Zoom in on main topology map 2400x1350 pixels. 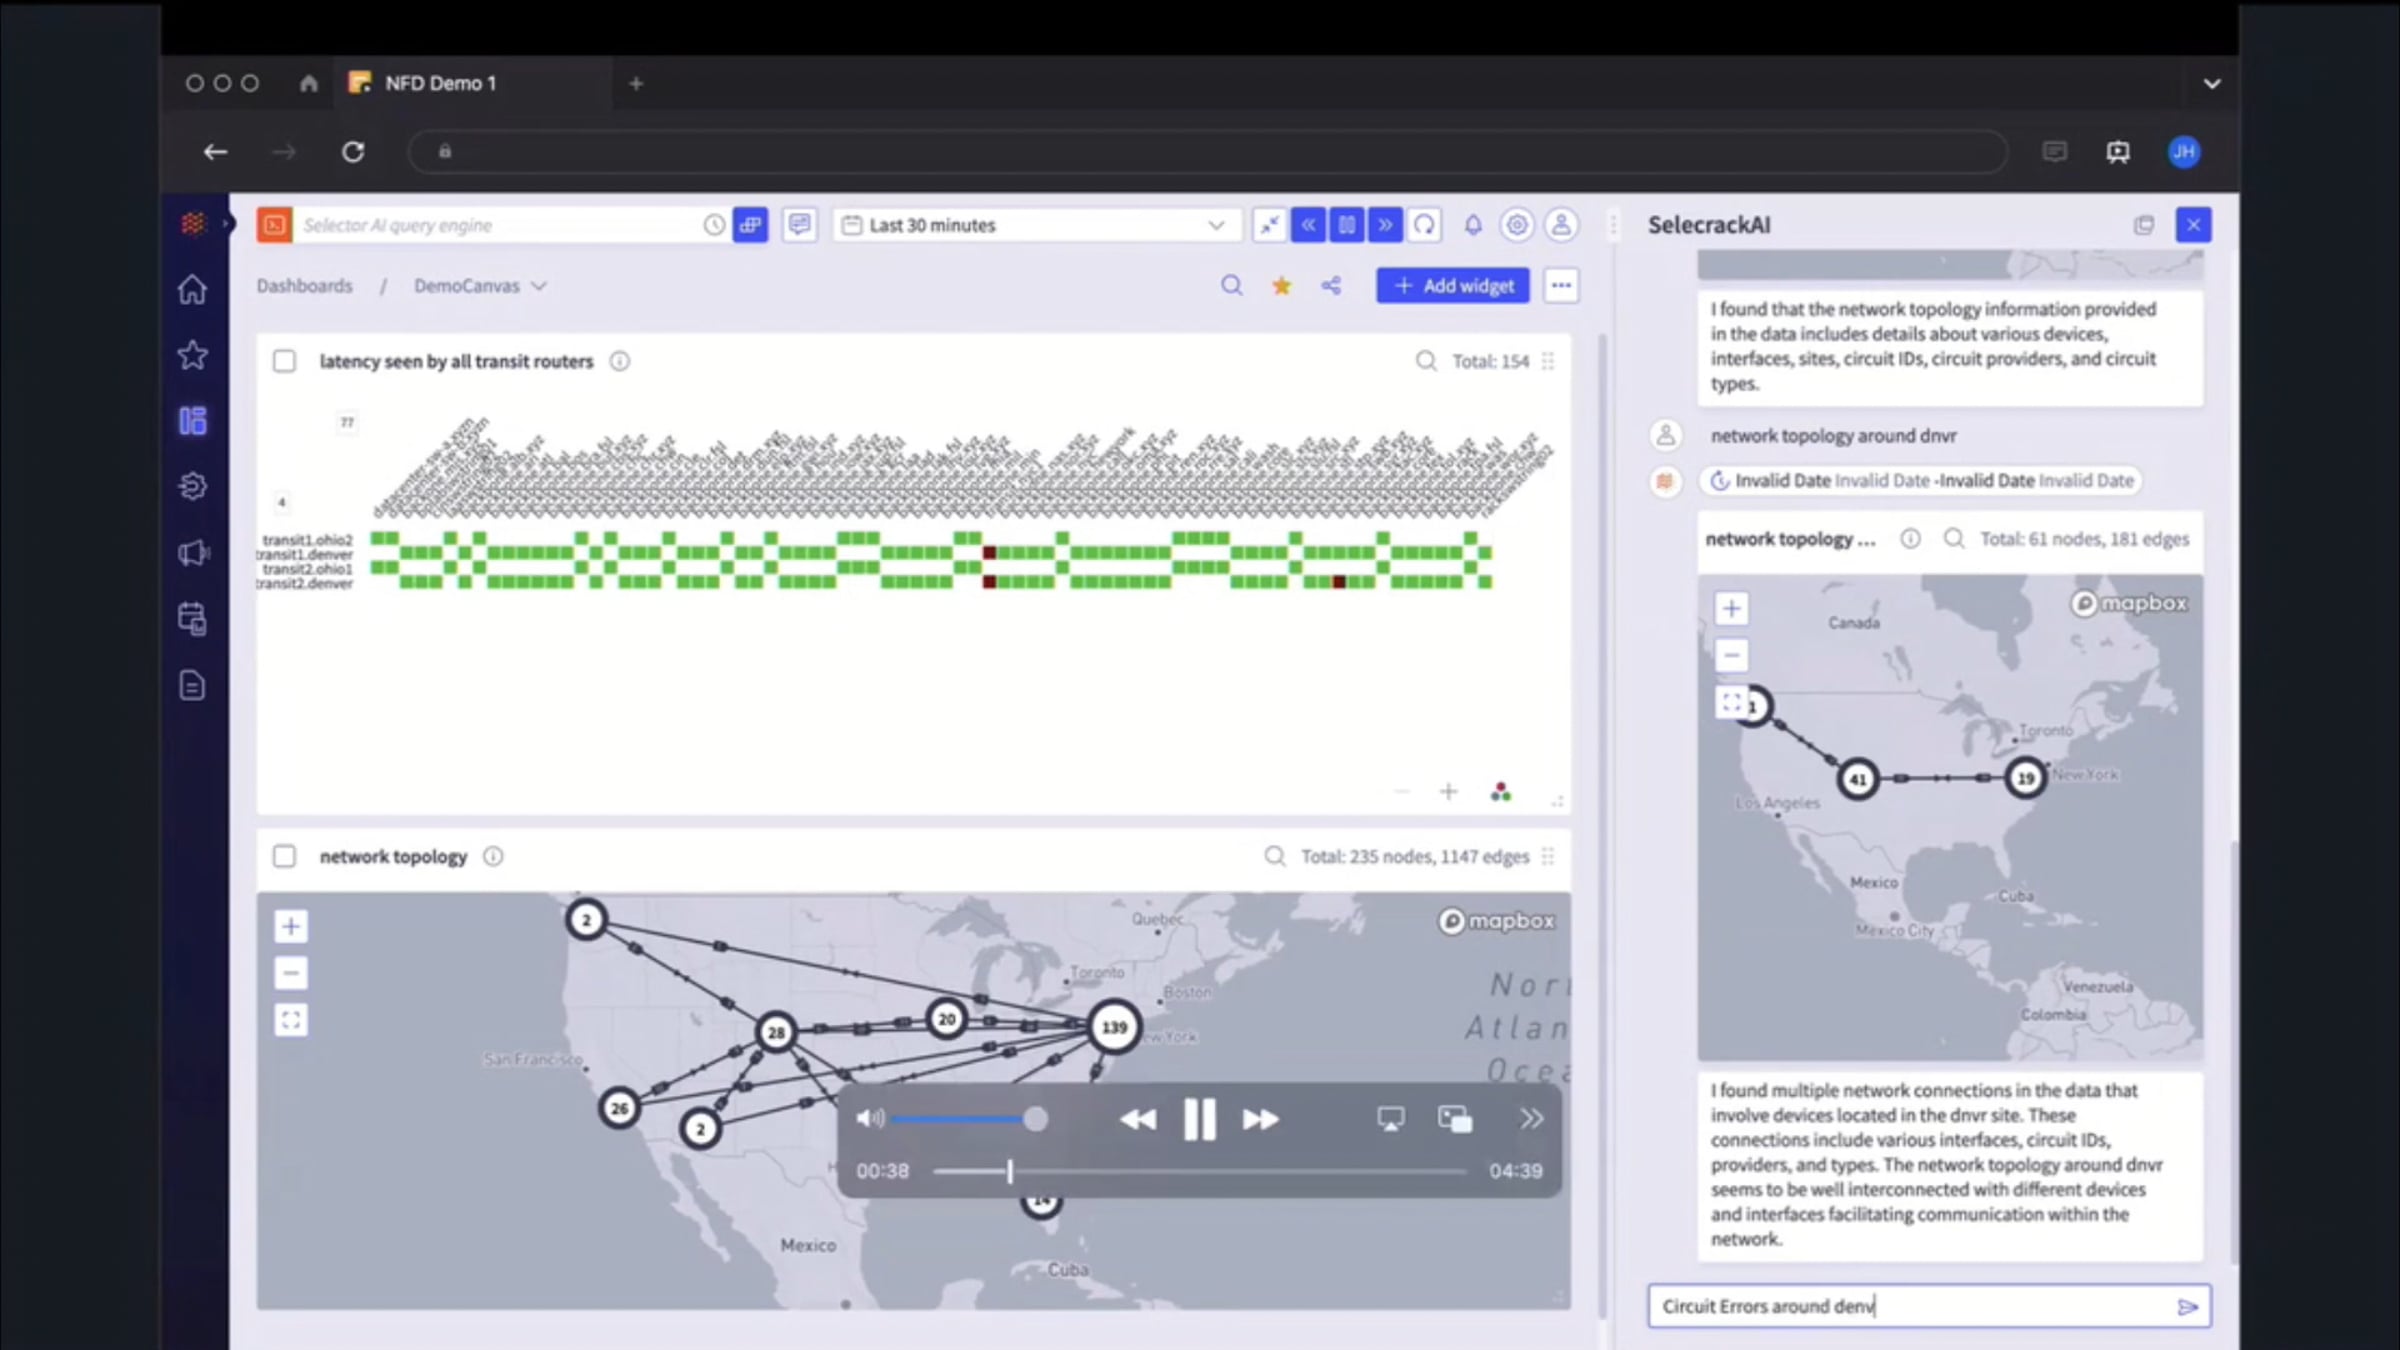coord(291,927)
